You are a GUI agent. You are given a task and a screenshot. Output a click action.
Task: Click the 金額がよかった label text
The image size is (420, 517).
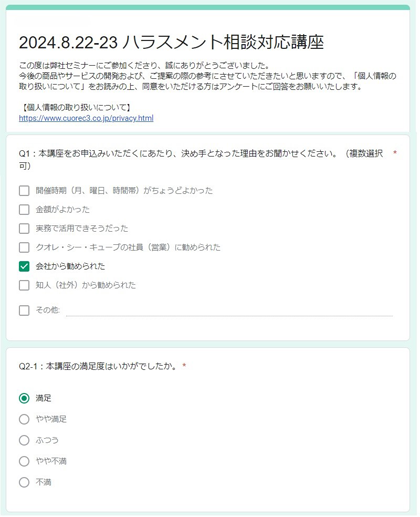pos(63,210)
